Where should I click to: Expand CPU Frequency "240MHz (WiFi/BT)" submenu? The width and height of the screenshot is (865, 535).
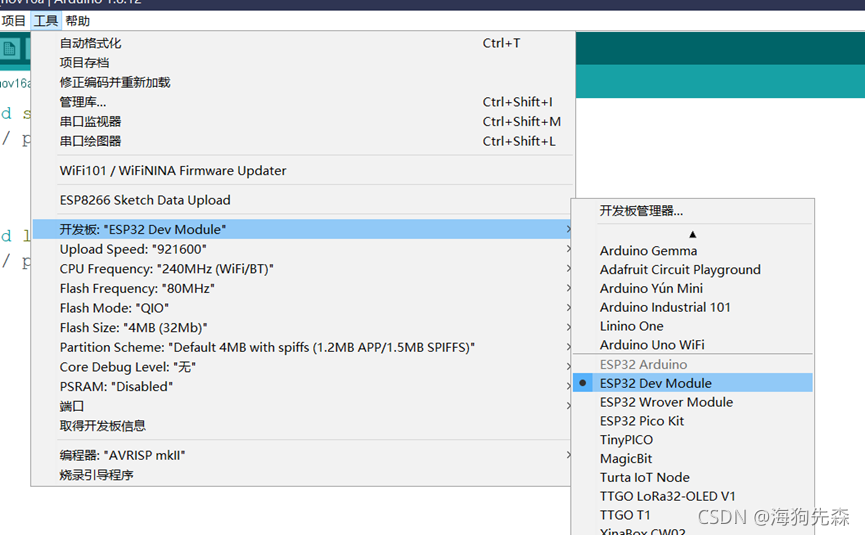click(303, 269)
